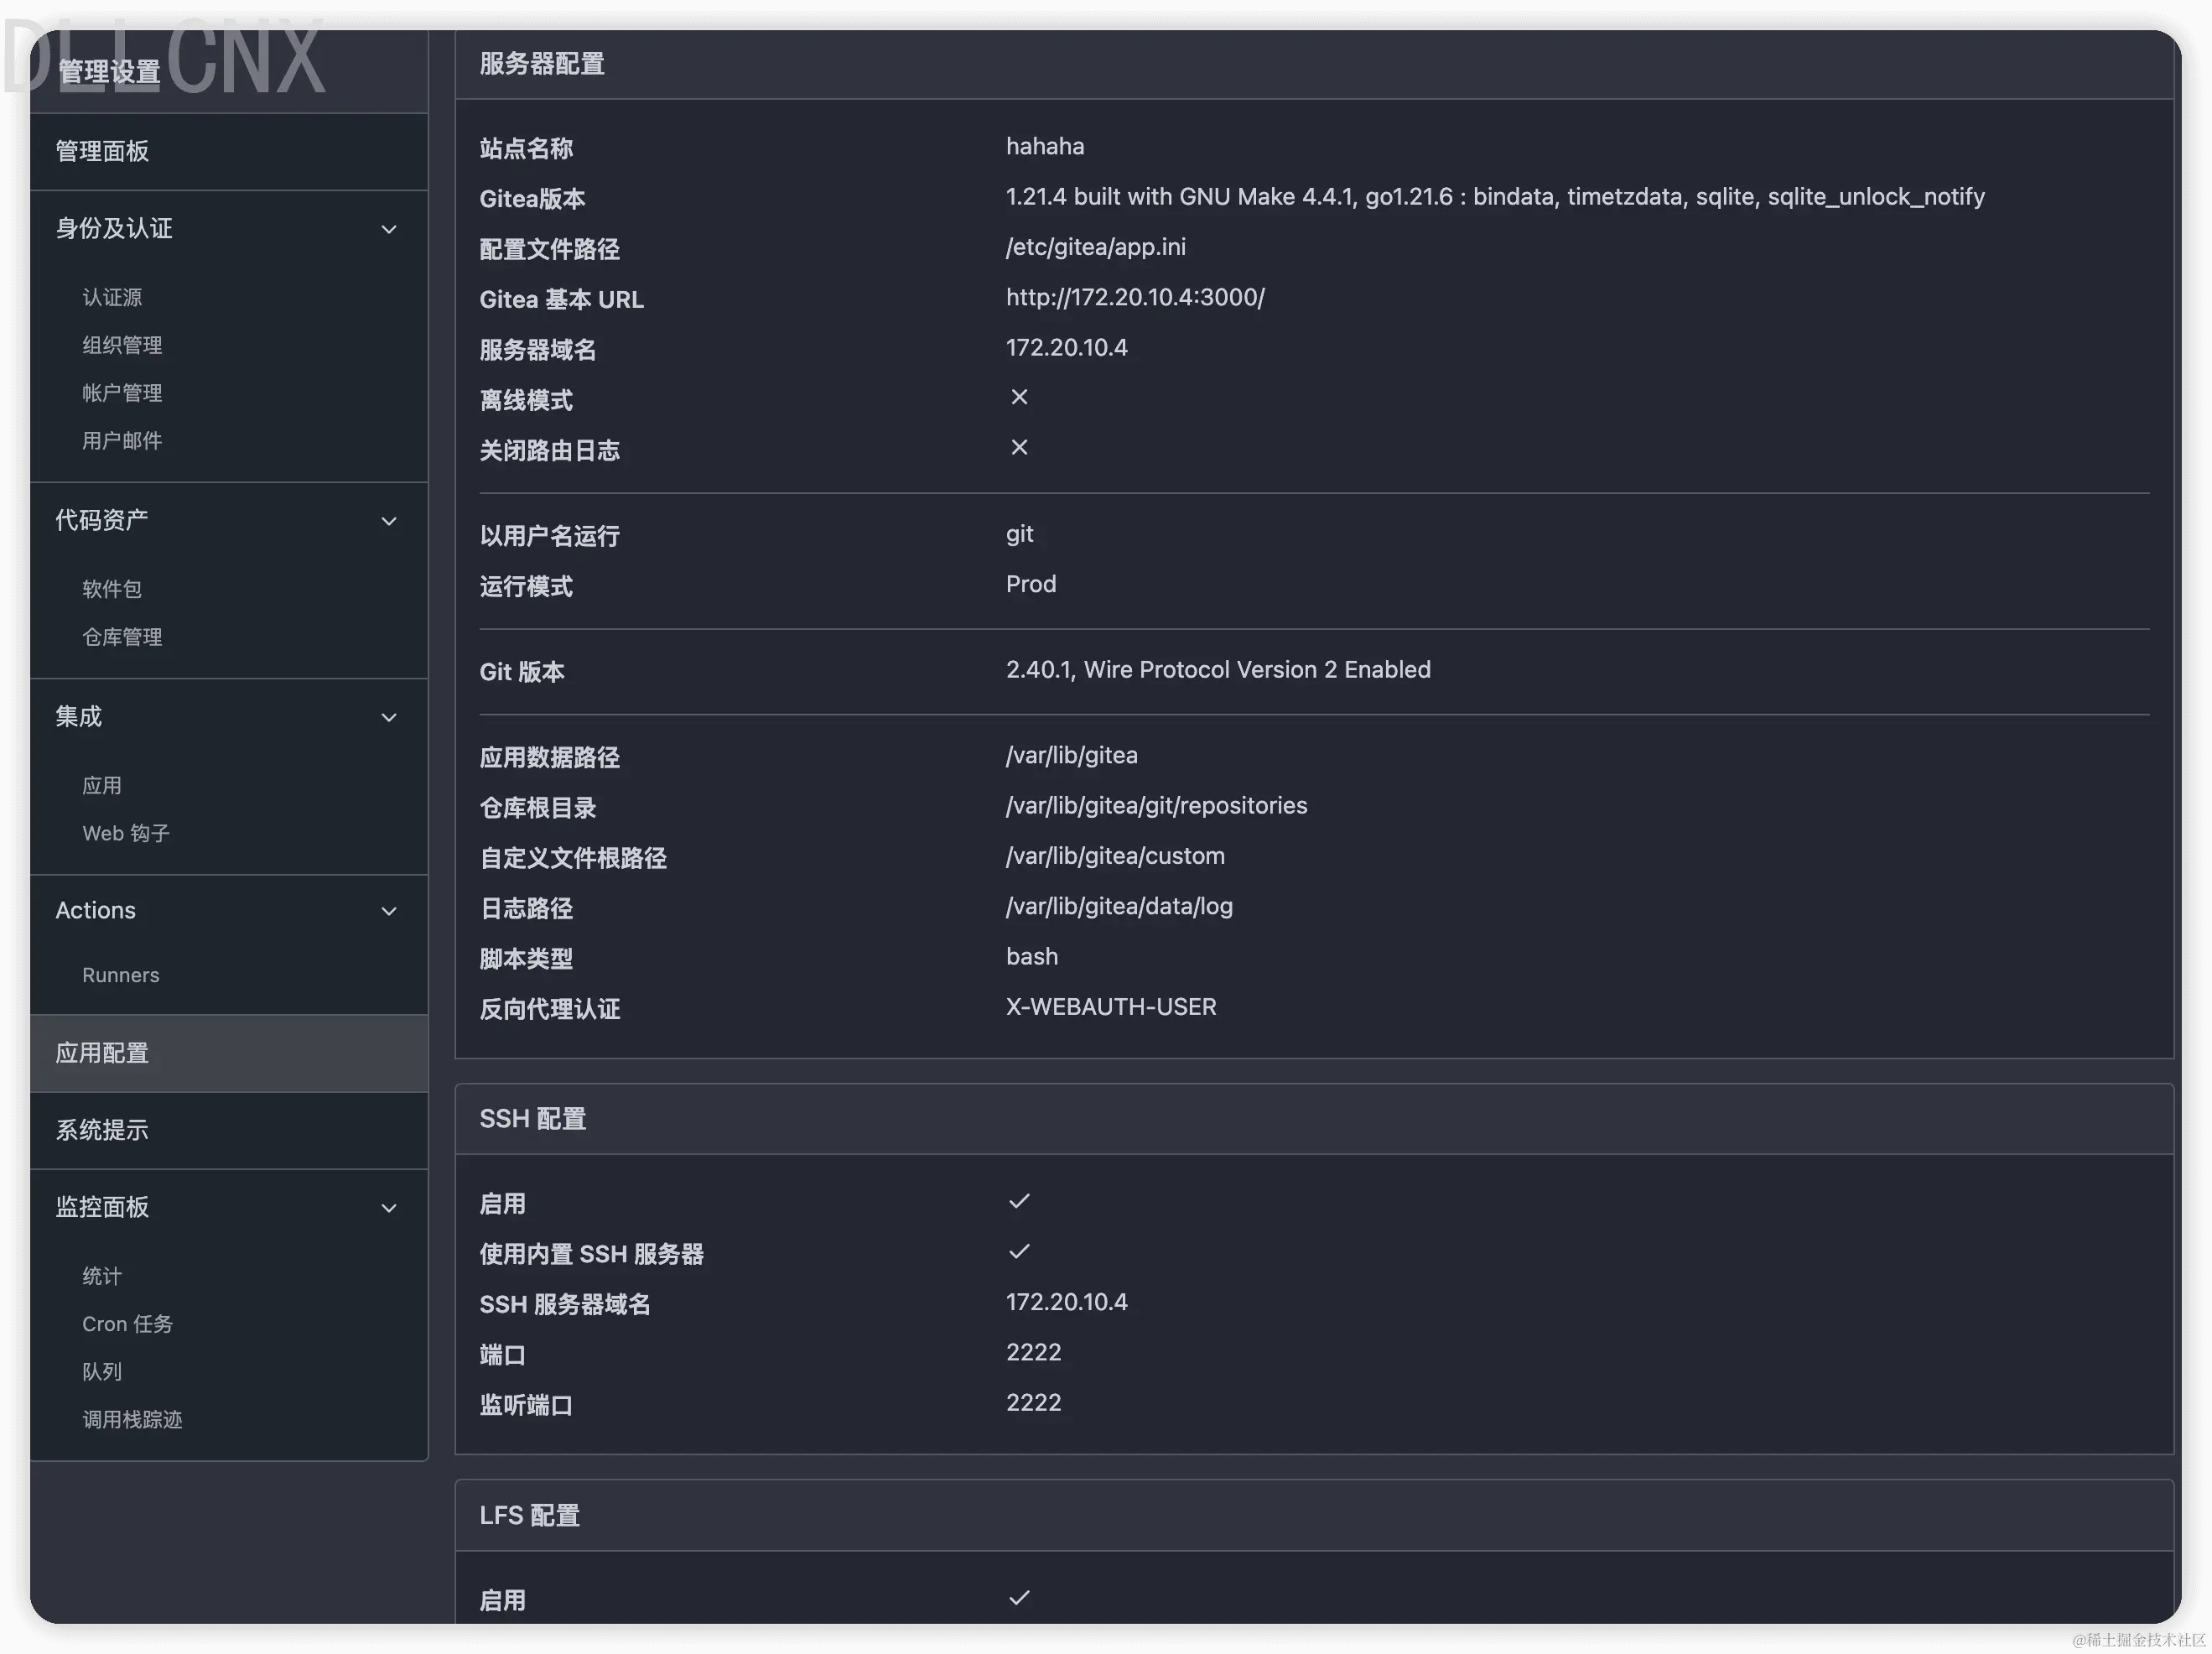Open 管理面板 in sidebar

point(102,151)
